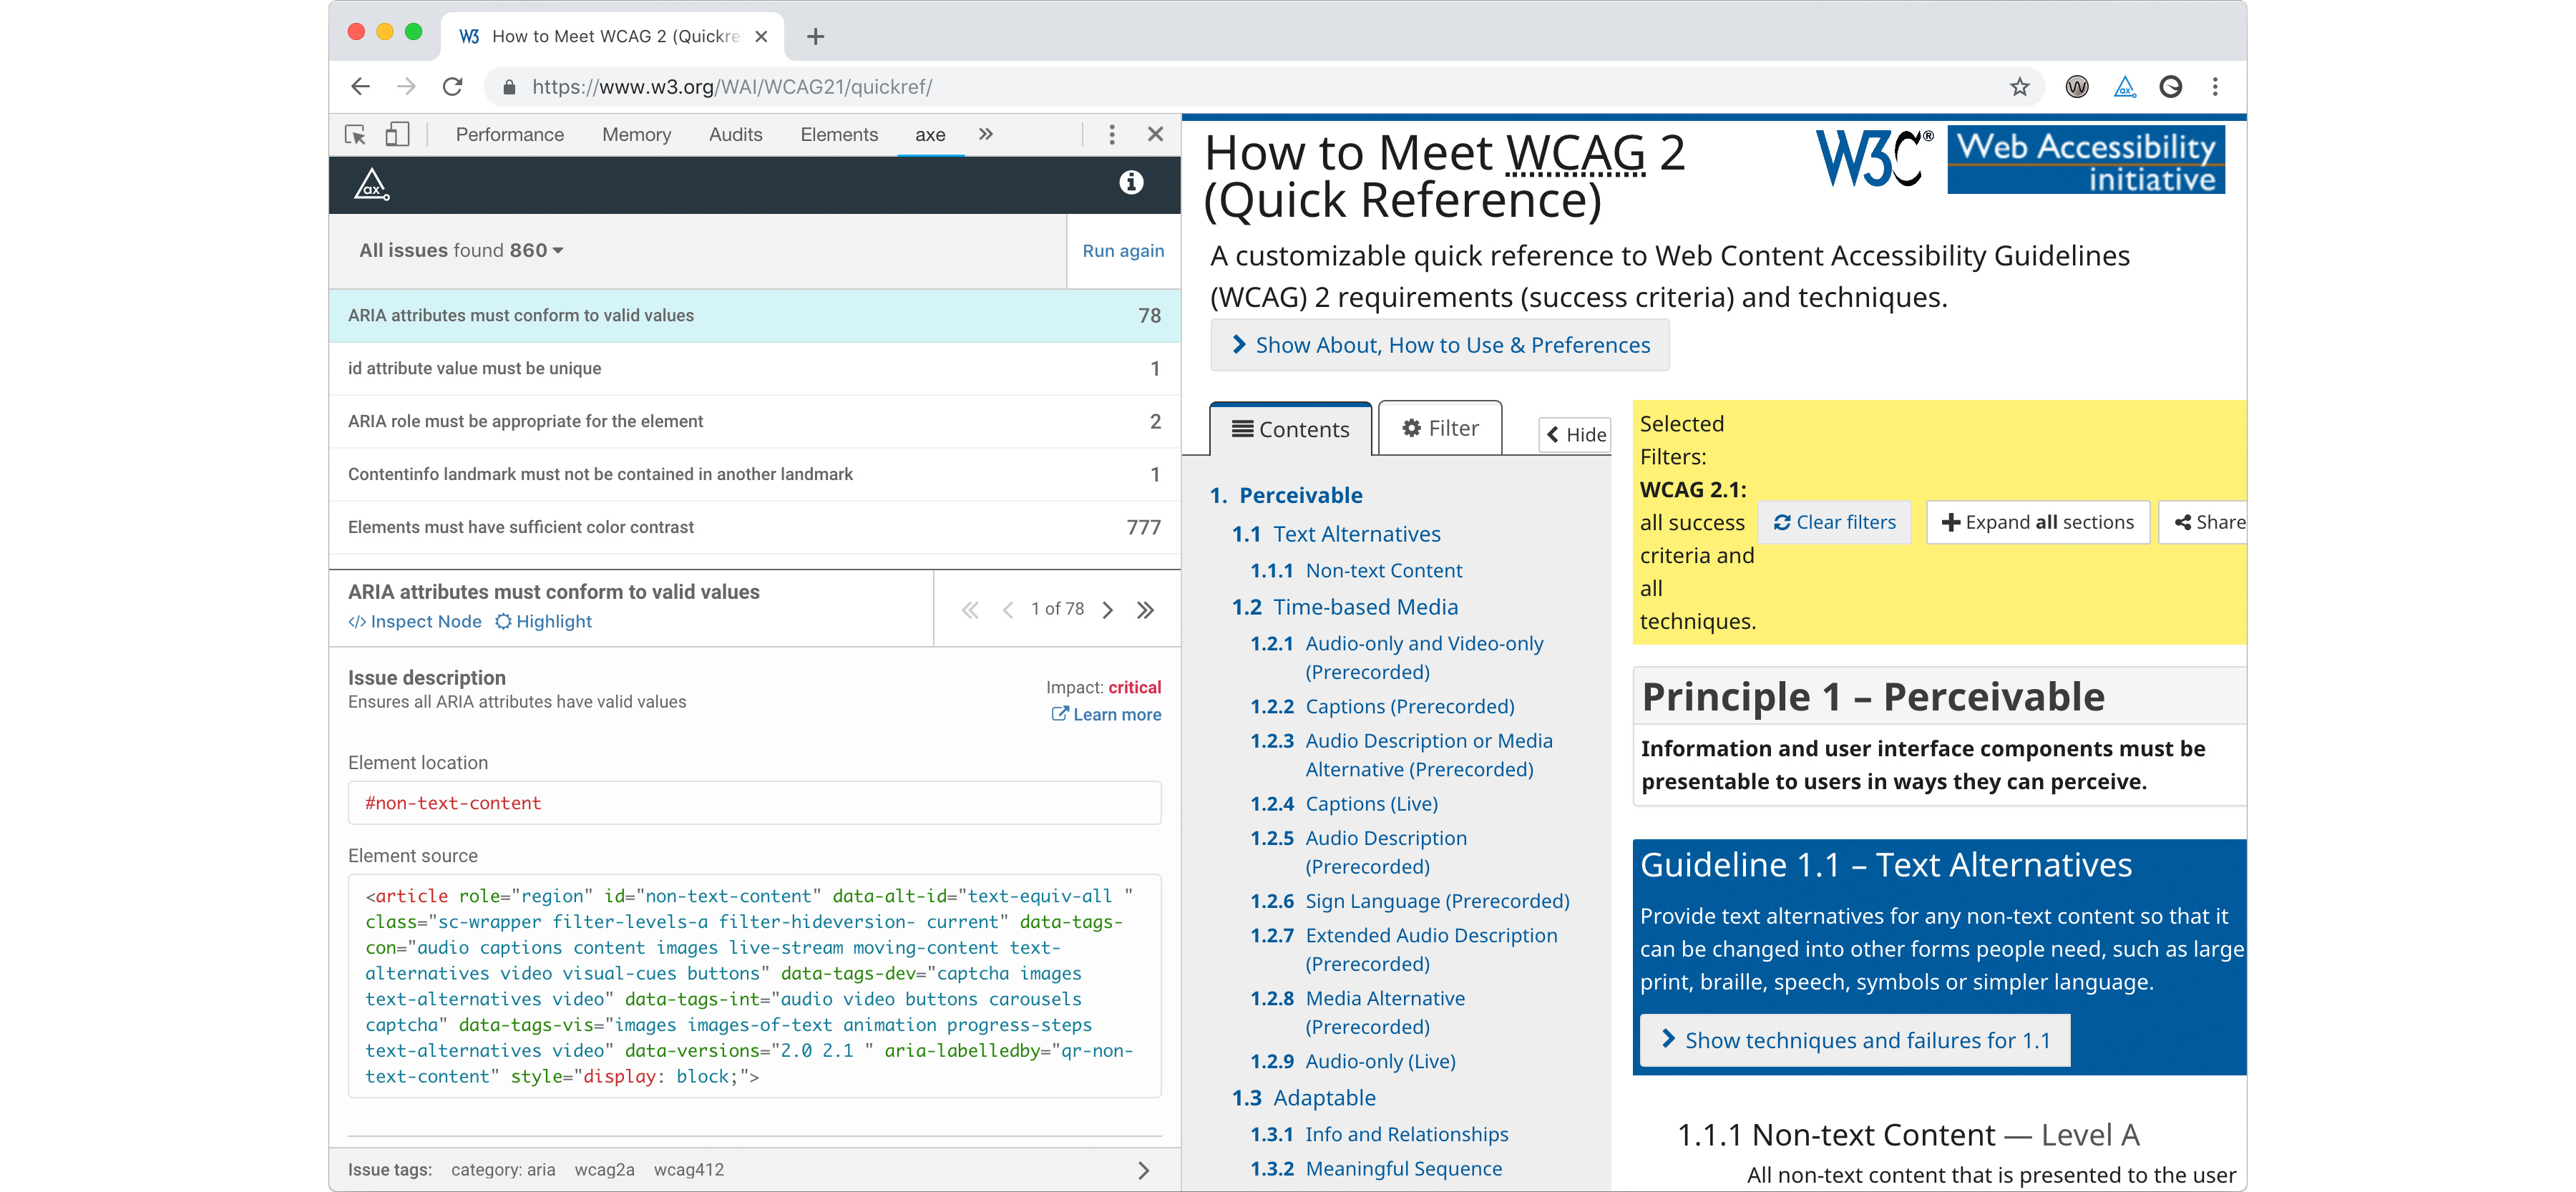Open DevTools customize three-dot menu

tap(1112, 135)
